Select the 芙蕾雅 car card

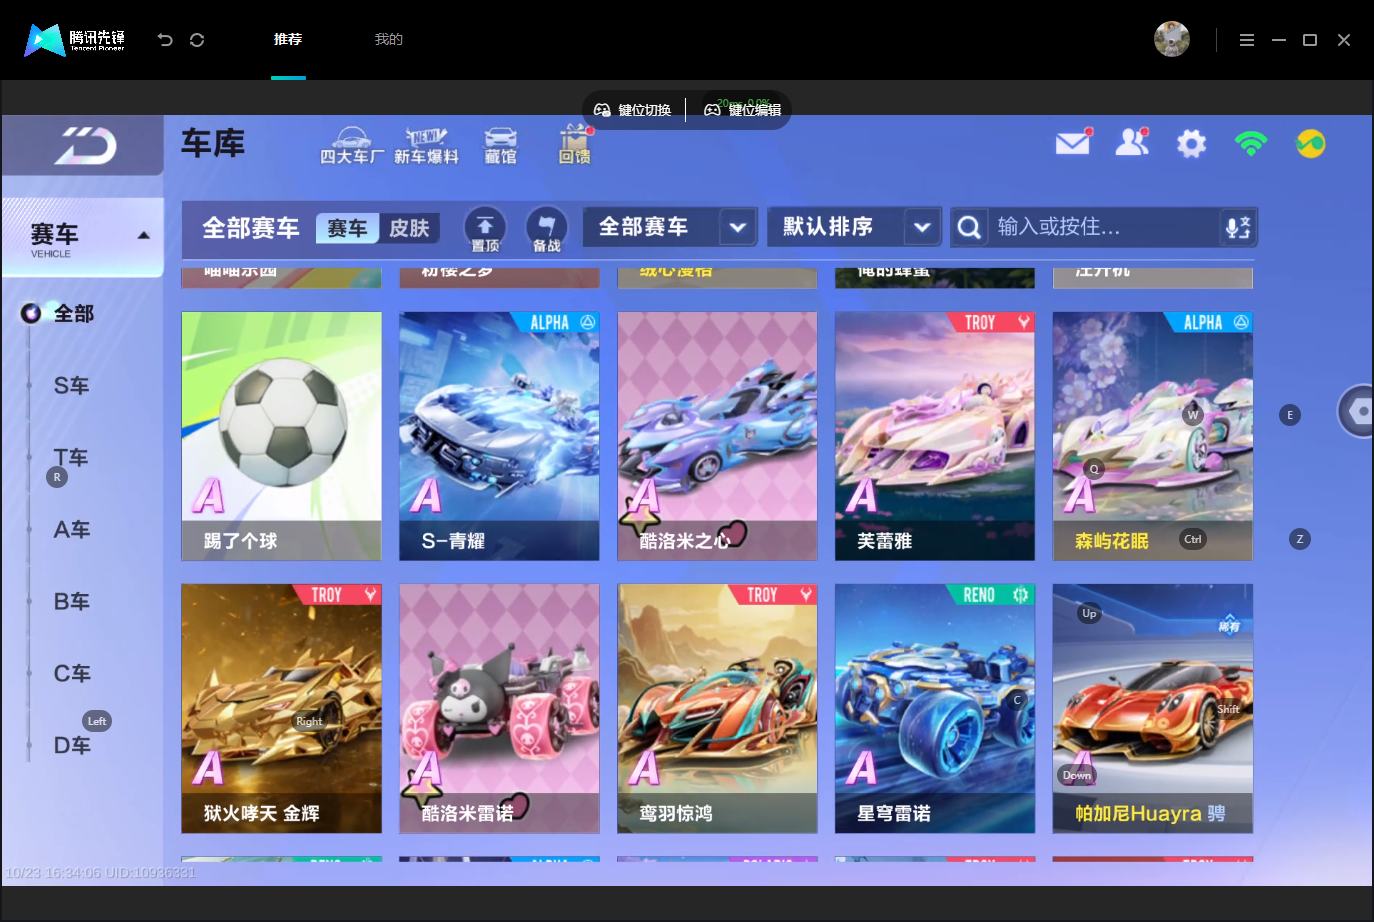pos(935,436)
